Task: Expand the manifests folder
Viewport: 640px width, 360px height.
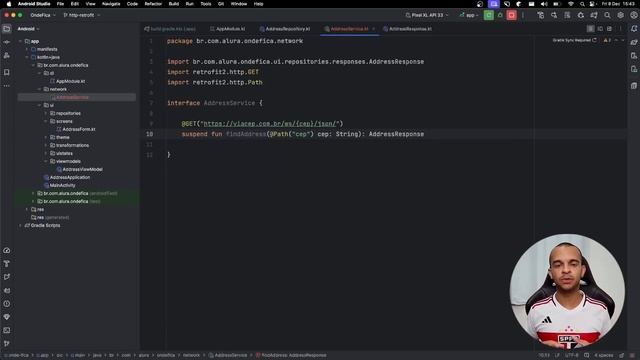Action: (27, 49)
